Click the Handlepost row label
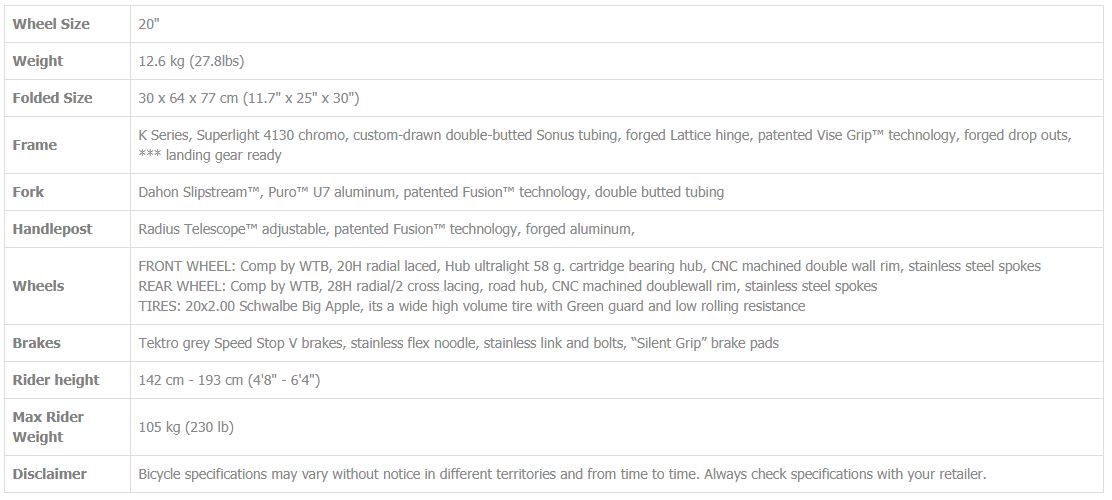Screen dimensions: 1112x500 (x=52, y=229)
